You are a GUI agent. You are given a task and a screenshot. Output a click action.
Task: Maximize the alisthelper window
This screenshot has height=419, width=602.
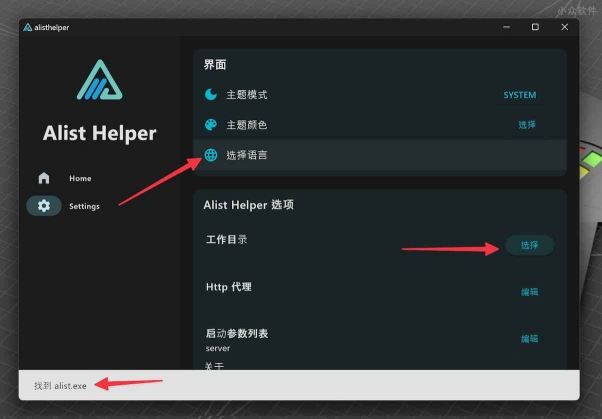point(535,27)
